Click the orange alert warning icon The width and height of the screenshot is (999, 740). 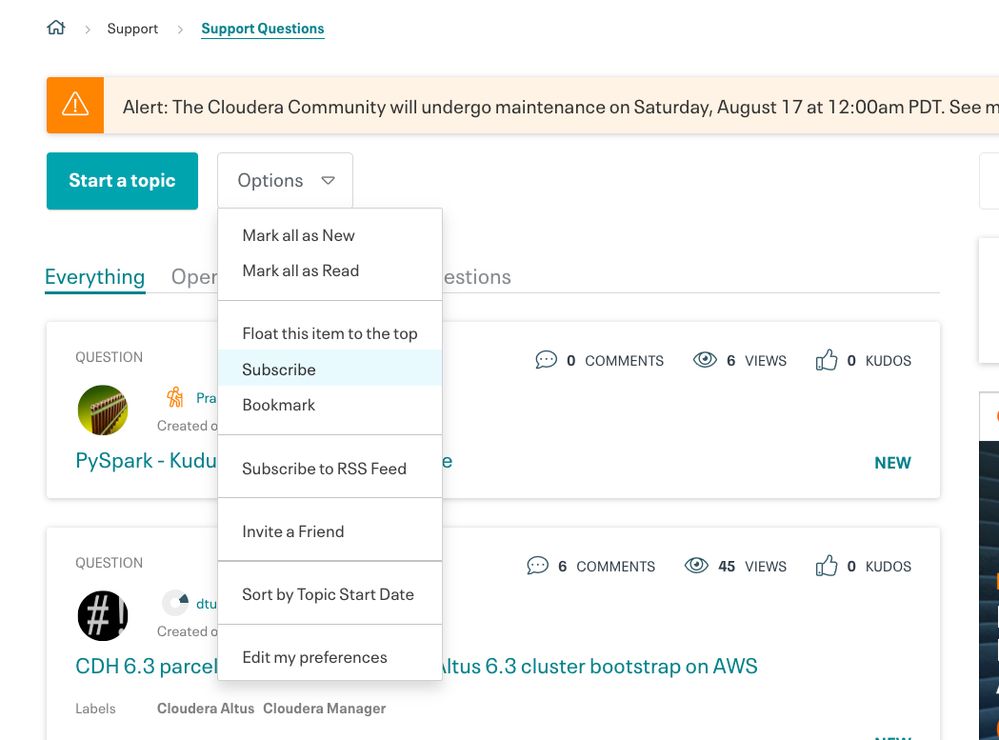pos(75,105)
